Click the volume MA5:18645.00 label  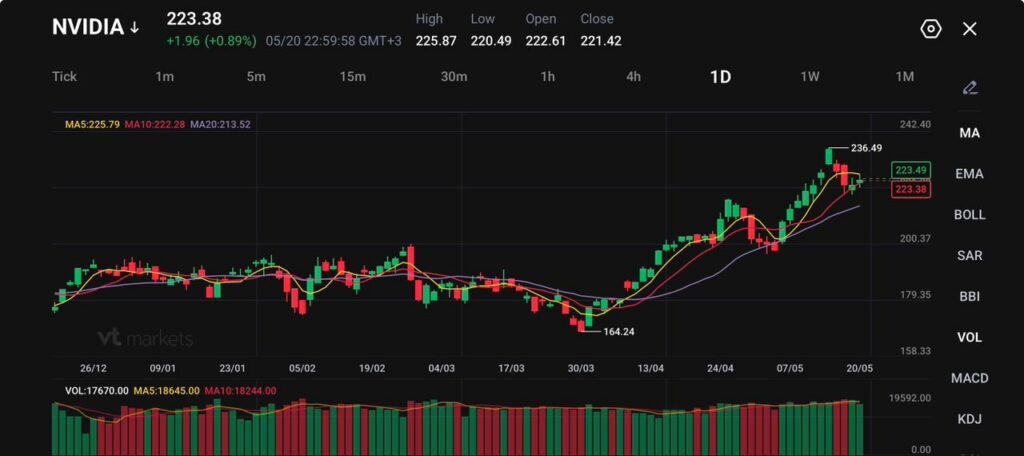pos(167,391)
